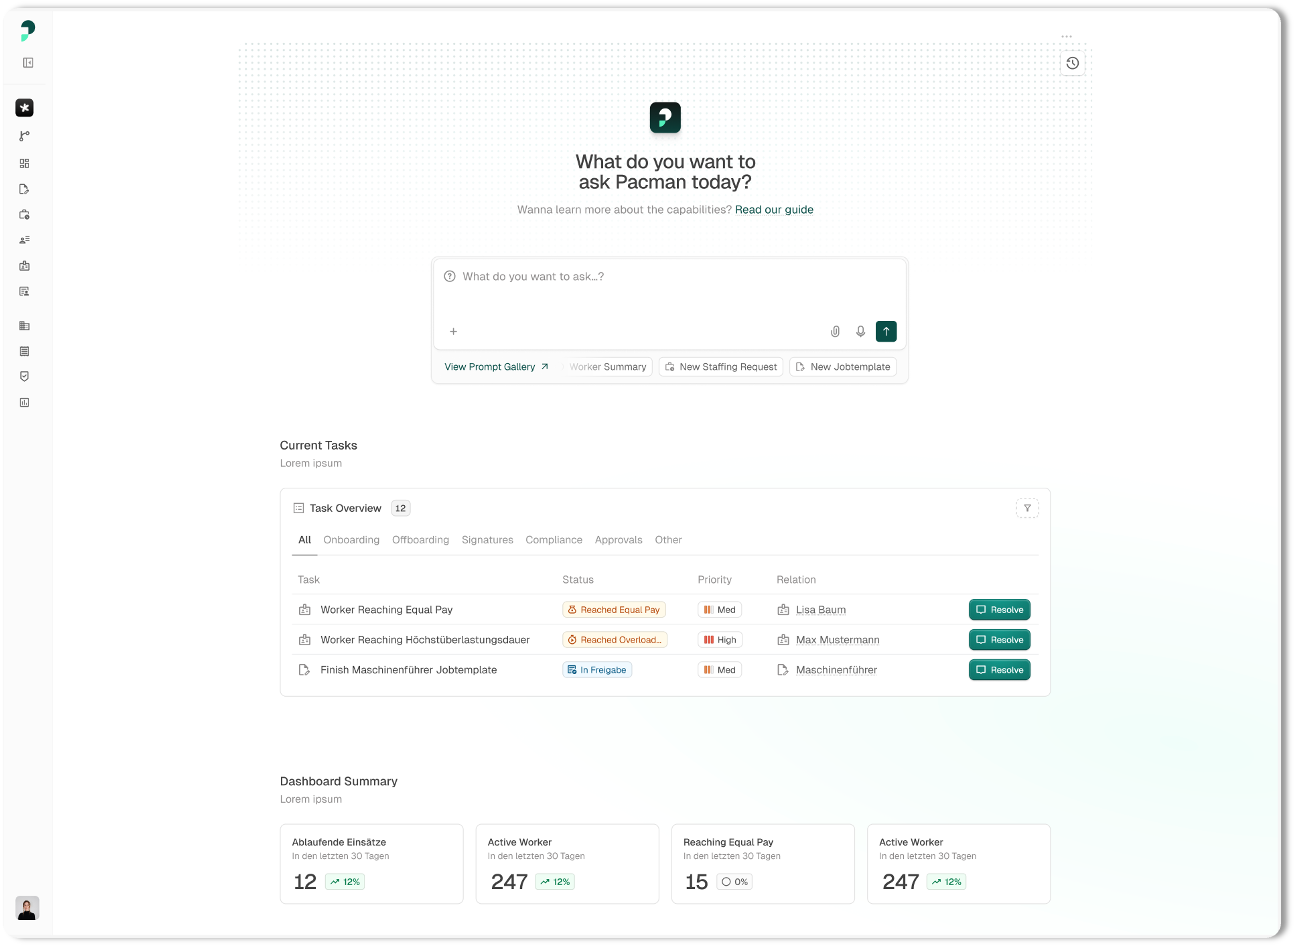Start voice input with the microphone icon
This screenshot has height=946, width=1296.
coord(861,332)
